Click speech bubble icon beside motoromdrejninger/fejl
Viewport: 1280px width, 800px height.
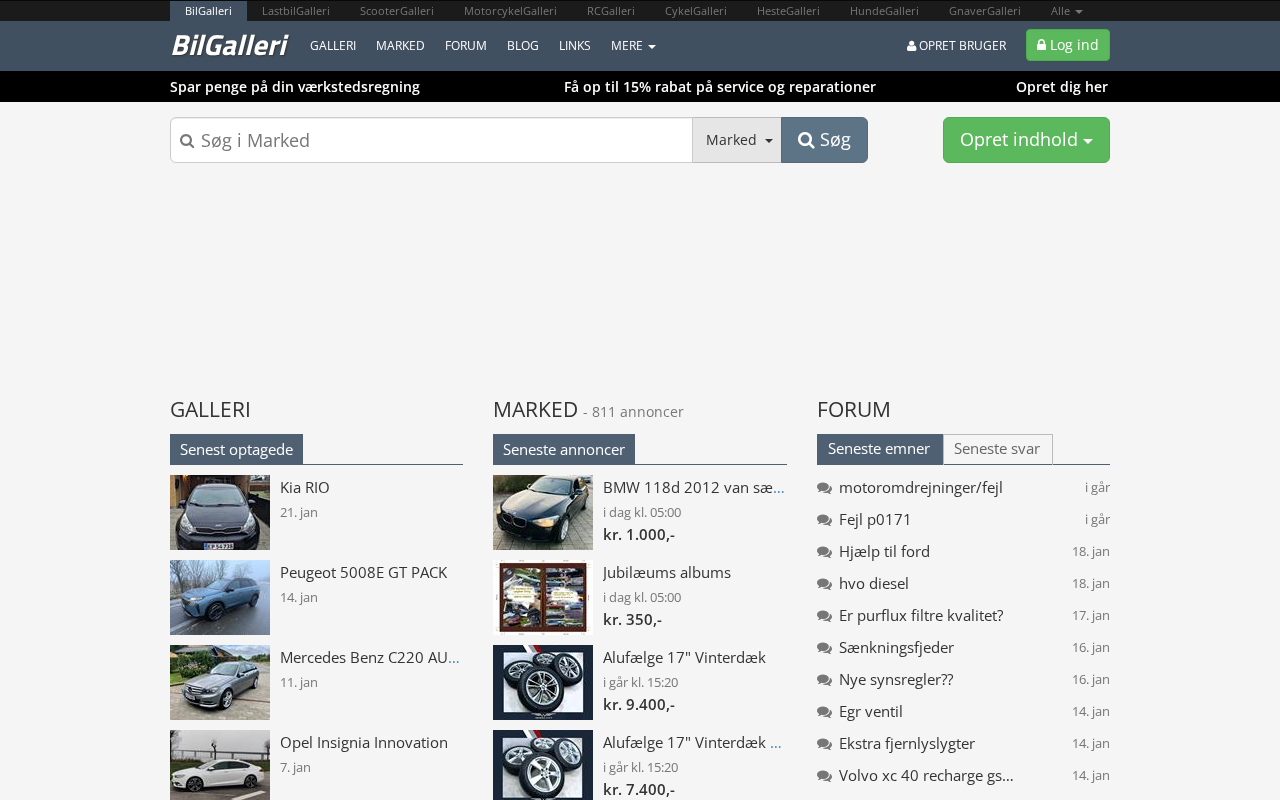pos(825,488)
